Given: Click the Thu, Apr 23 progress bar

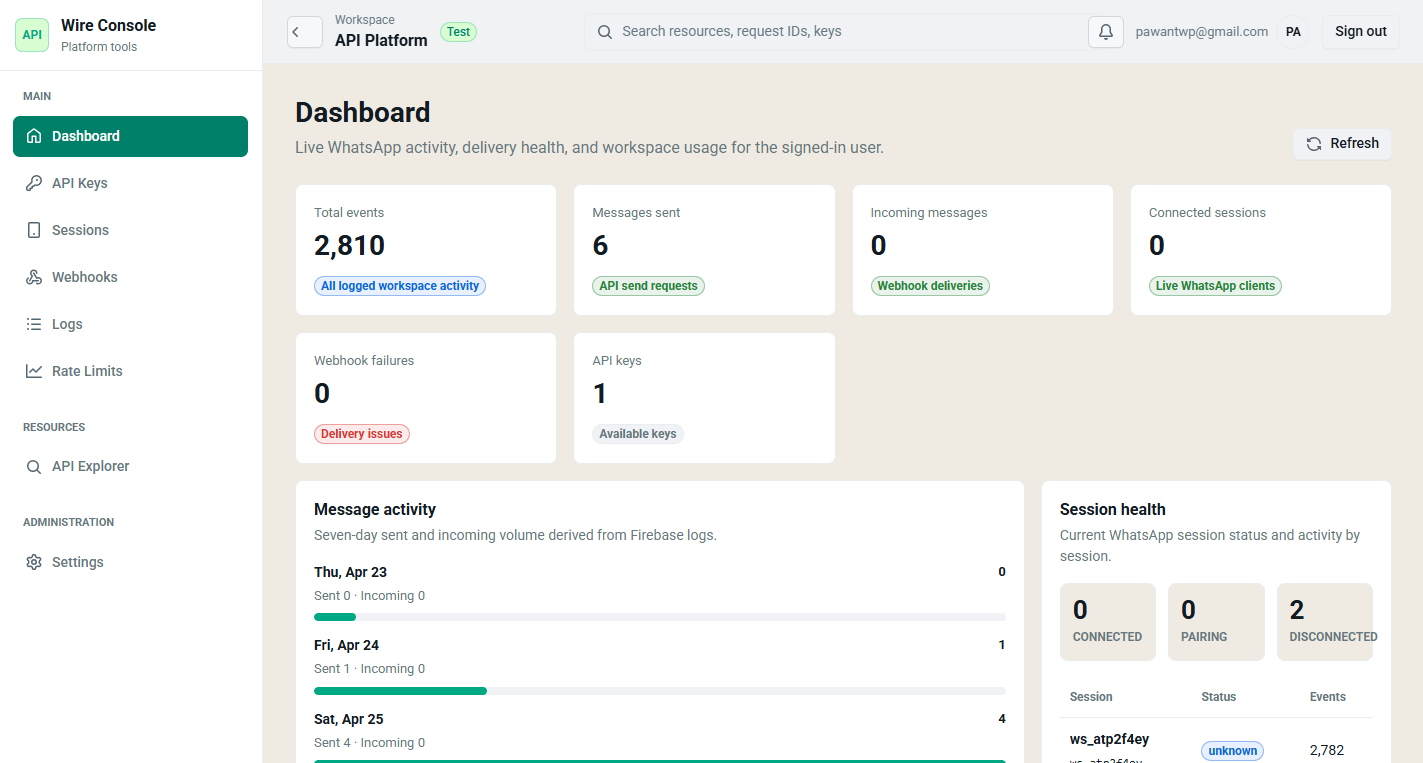Looking at the screenshot, I should tap(660, 617).
